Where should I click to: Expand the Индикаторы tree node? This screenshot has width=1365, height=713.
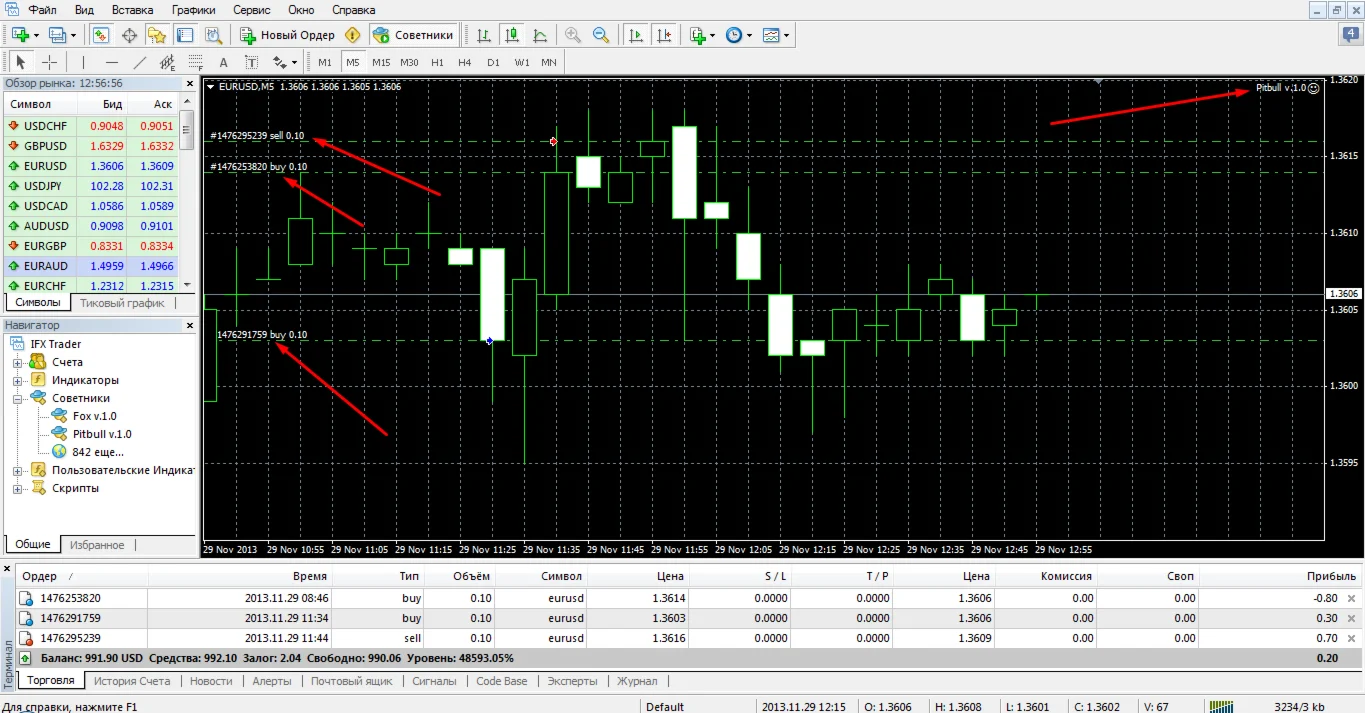pos(17,380)
